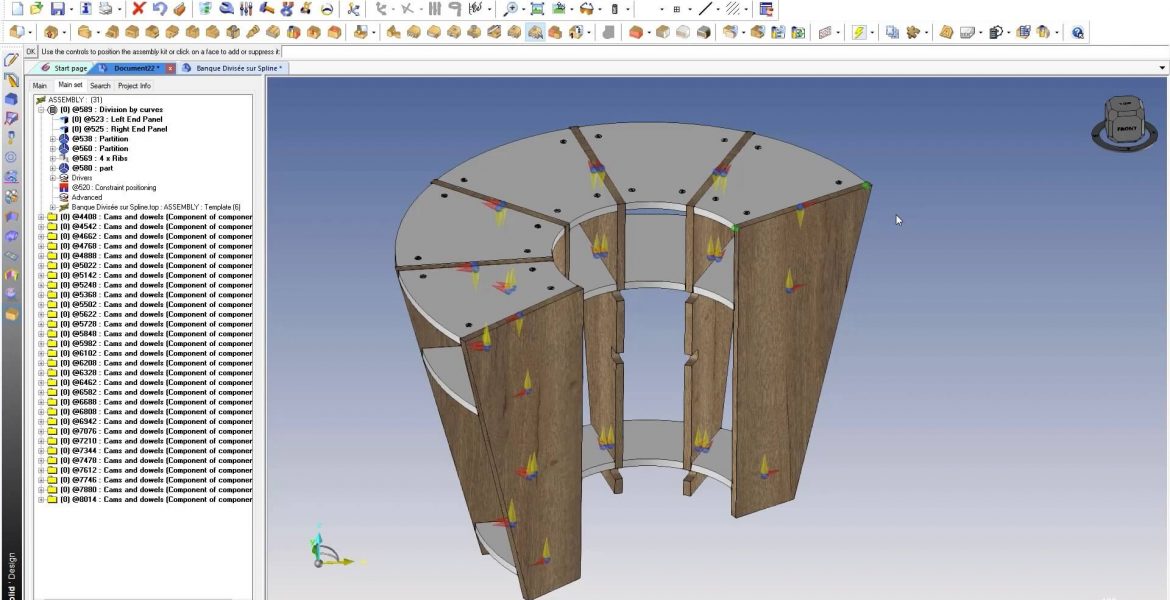Delete elements with the red X tool
The image size is (1170, 600).
(138, 9)
